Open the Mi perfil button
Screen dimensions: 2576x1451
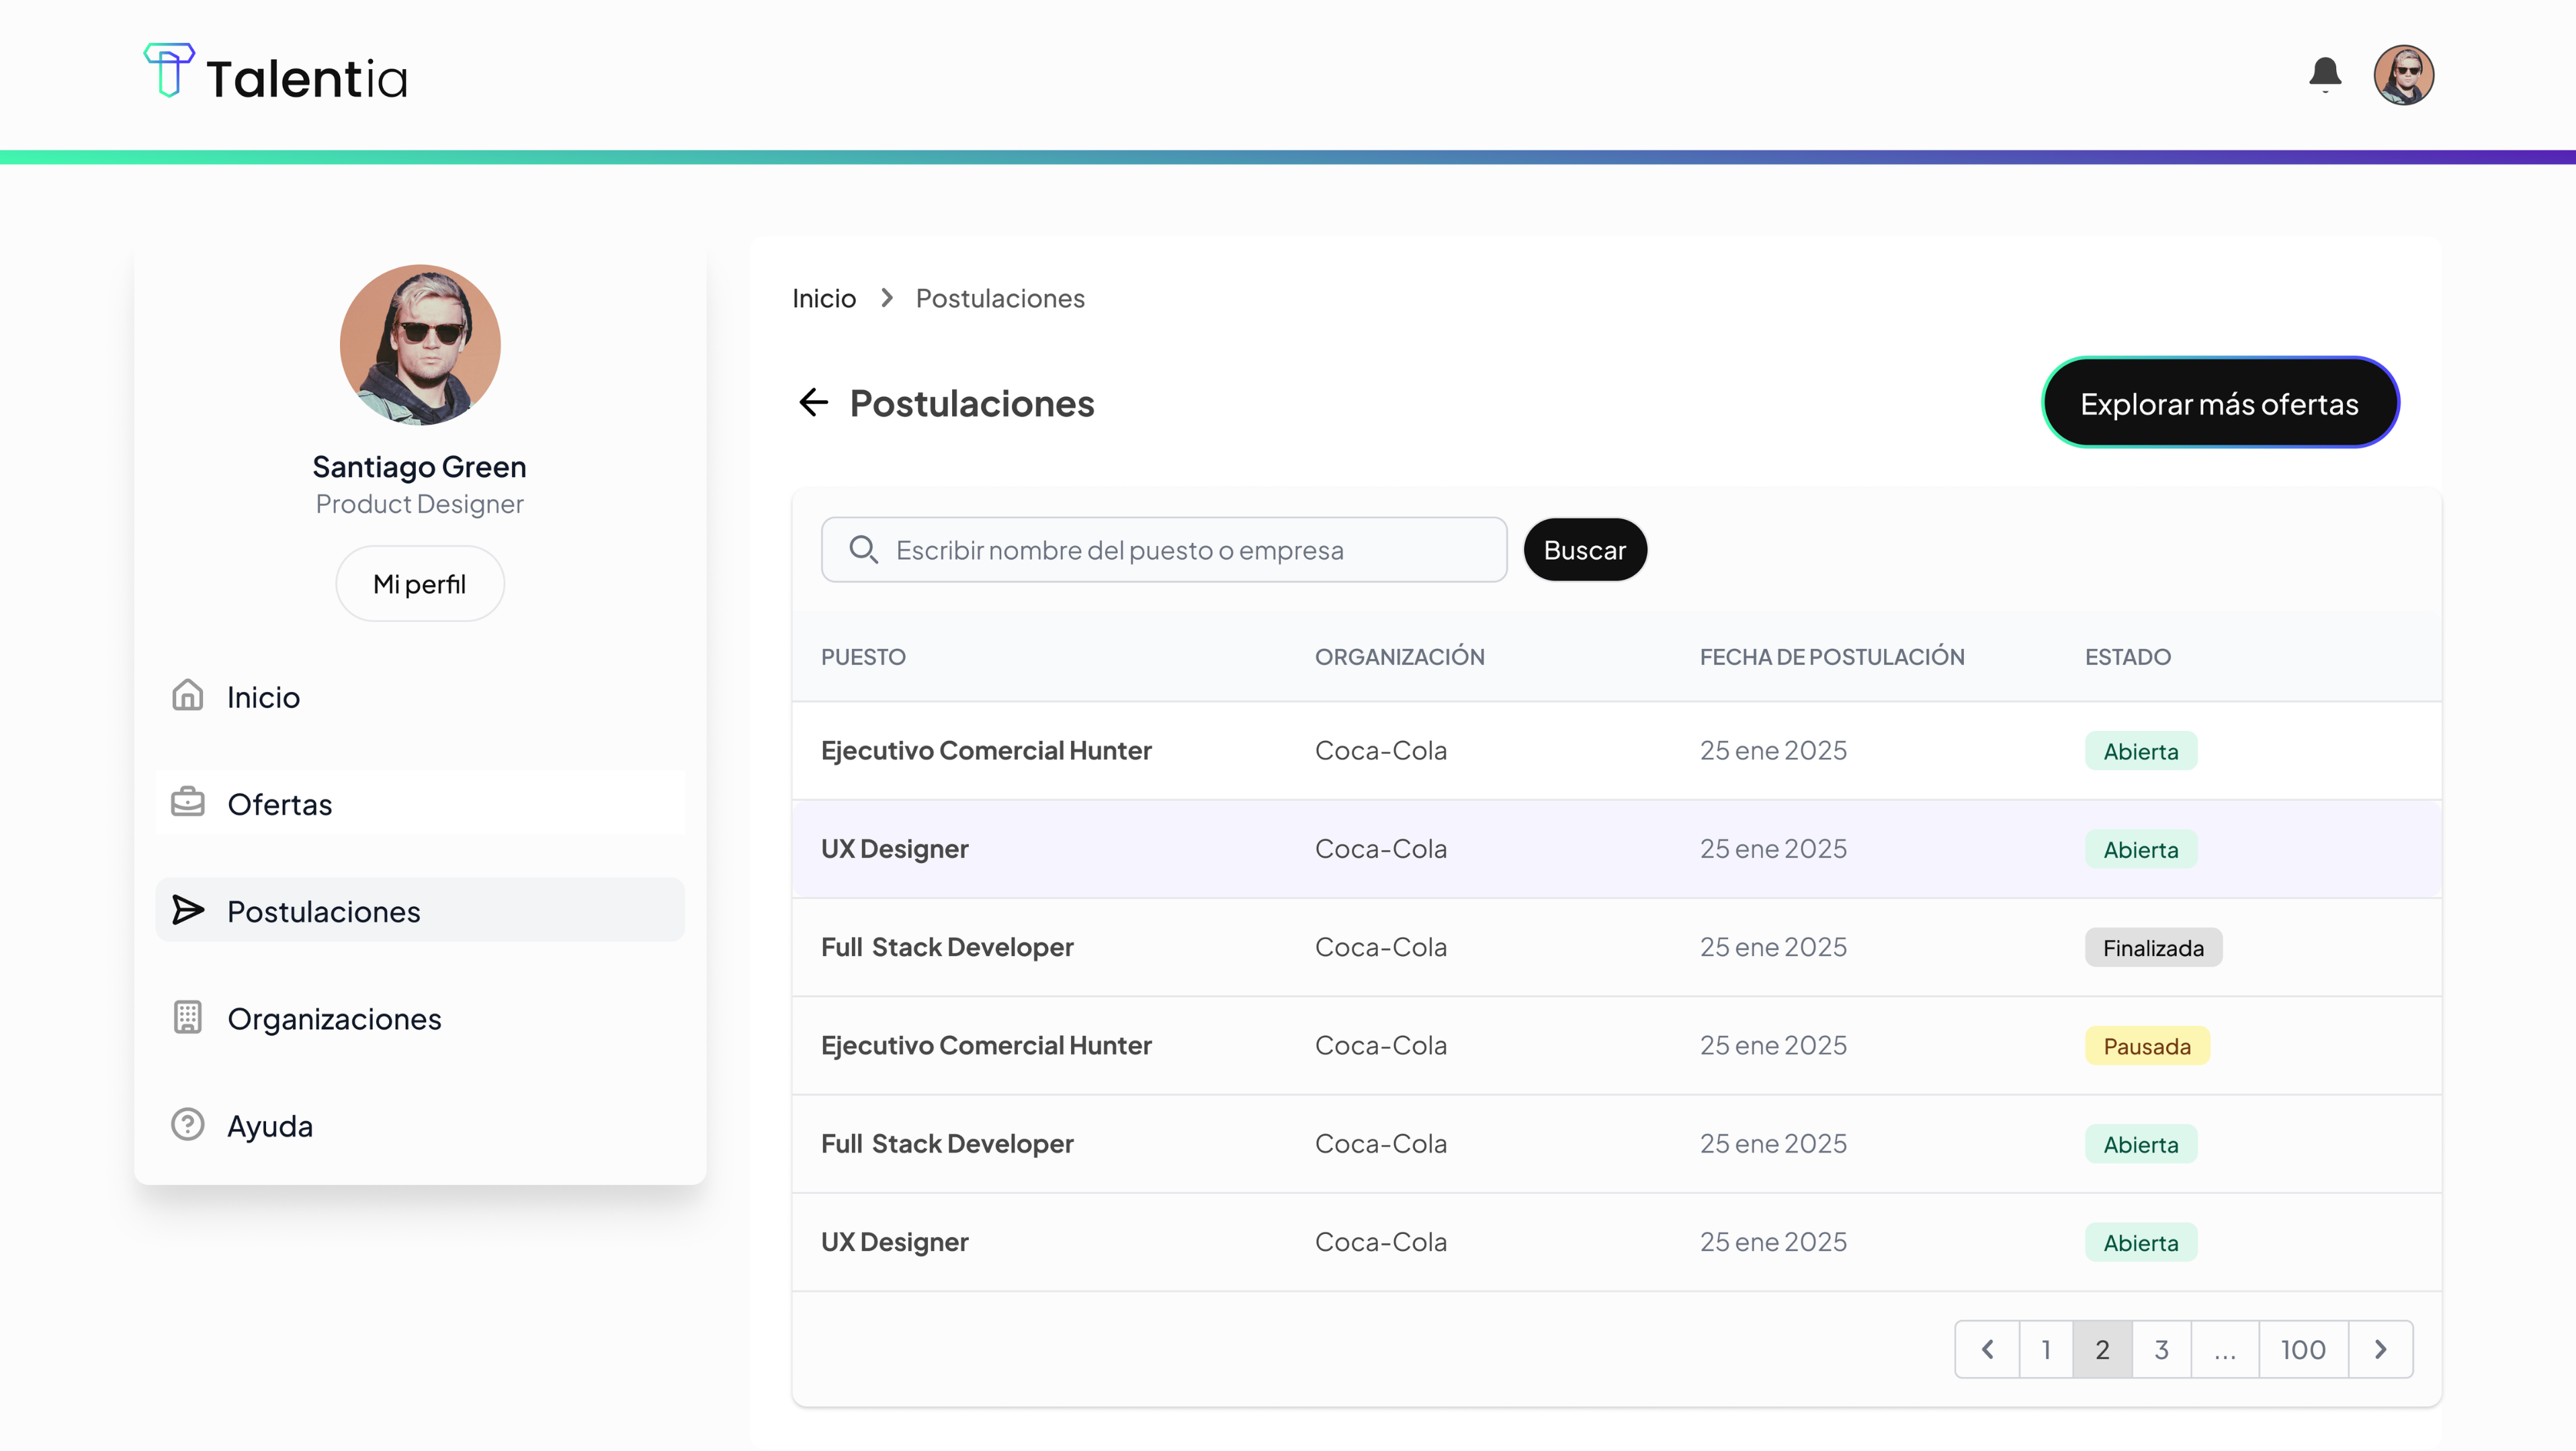point(419,584)
